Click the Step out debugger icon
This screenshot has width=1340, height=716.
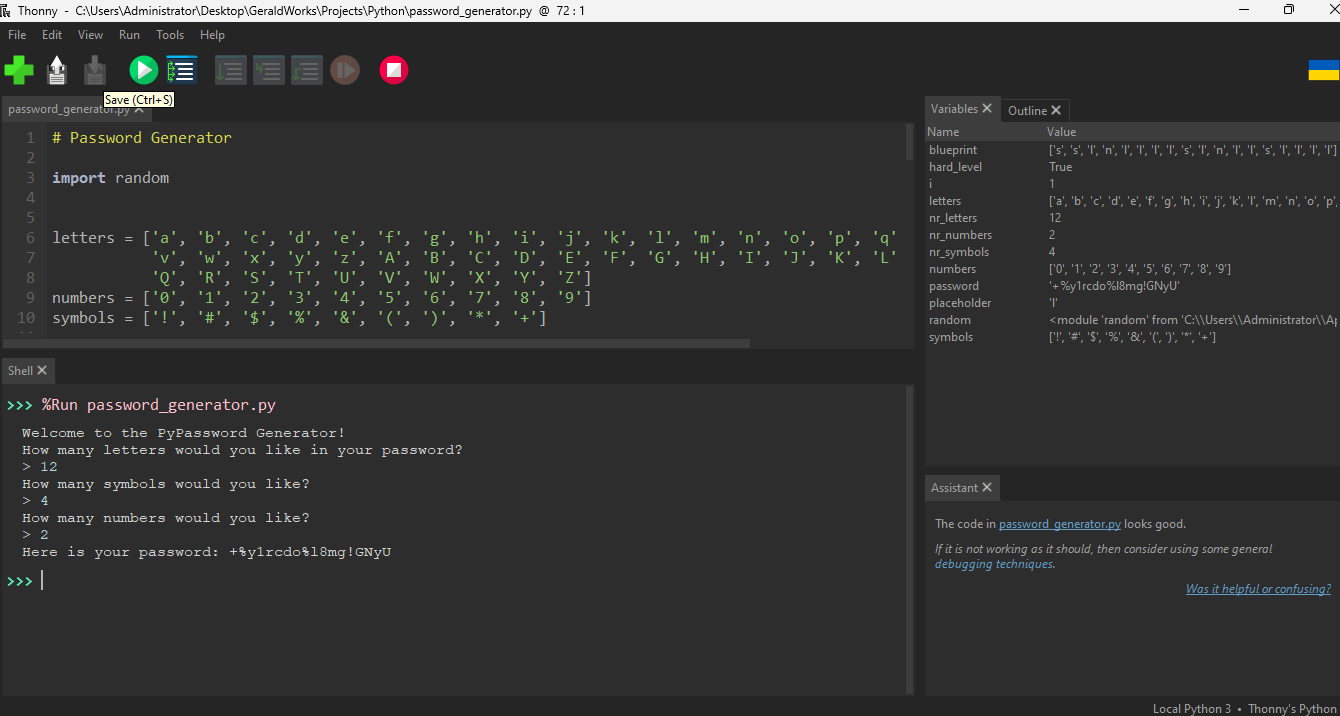[307, 70]
